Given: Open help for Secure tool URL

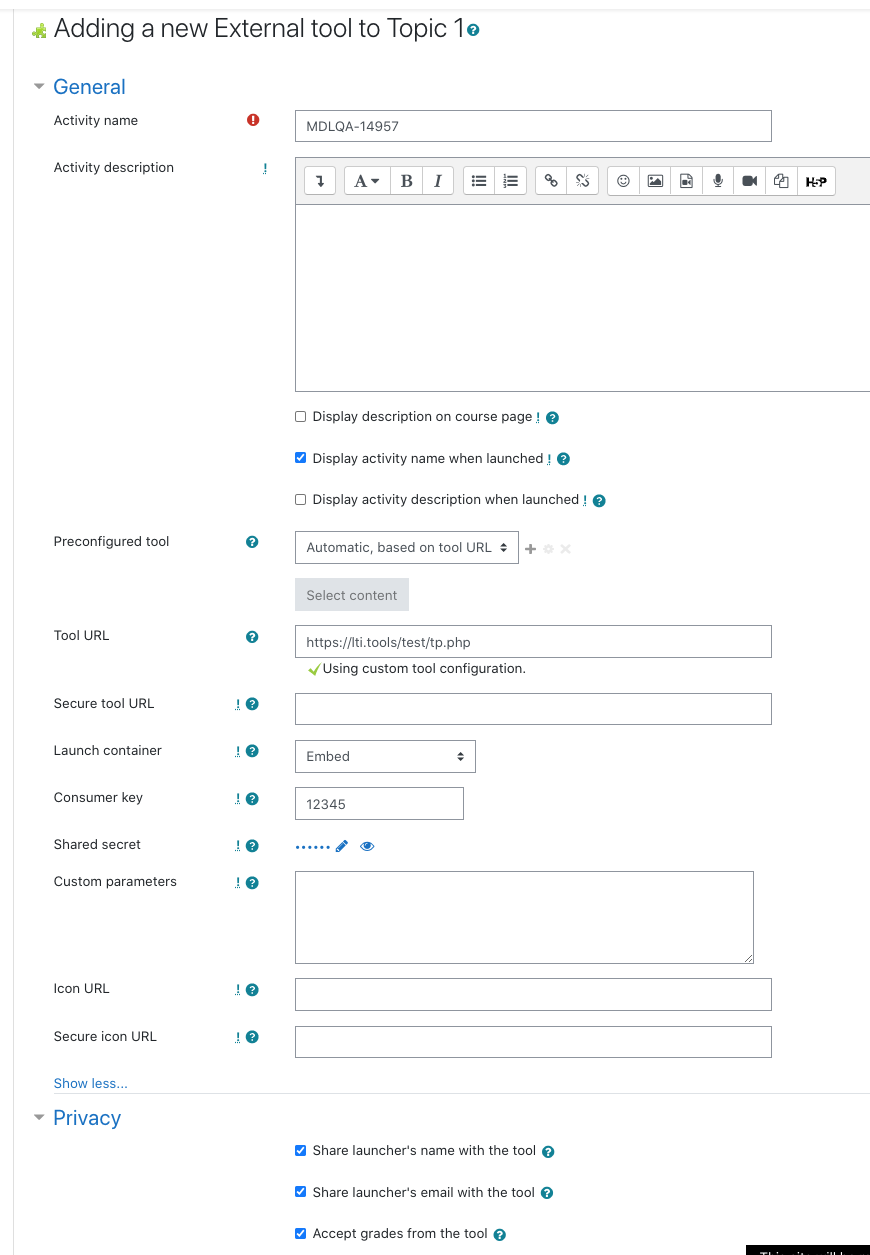Looking at the screenshot, I should coord(252,704).
